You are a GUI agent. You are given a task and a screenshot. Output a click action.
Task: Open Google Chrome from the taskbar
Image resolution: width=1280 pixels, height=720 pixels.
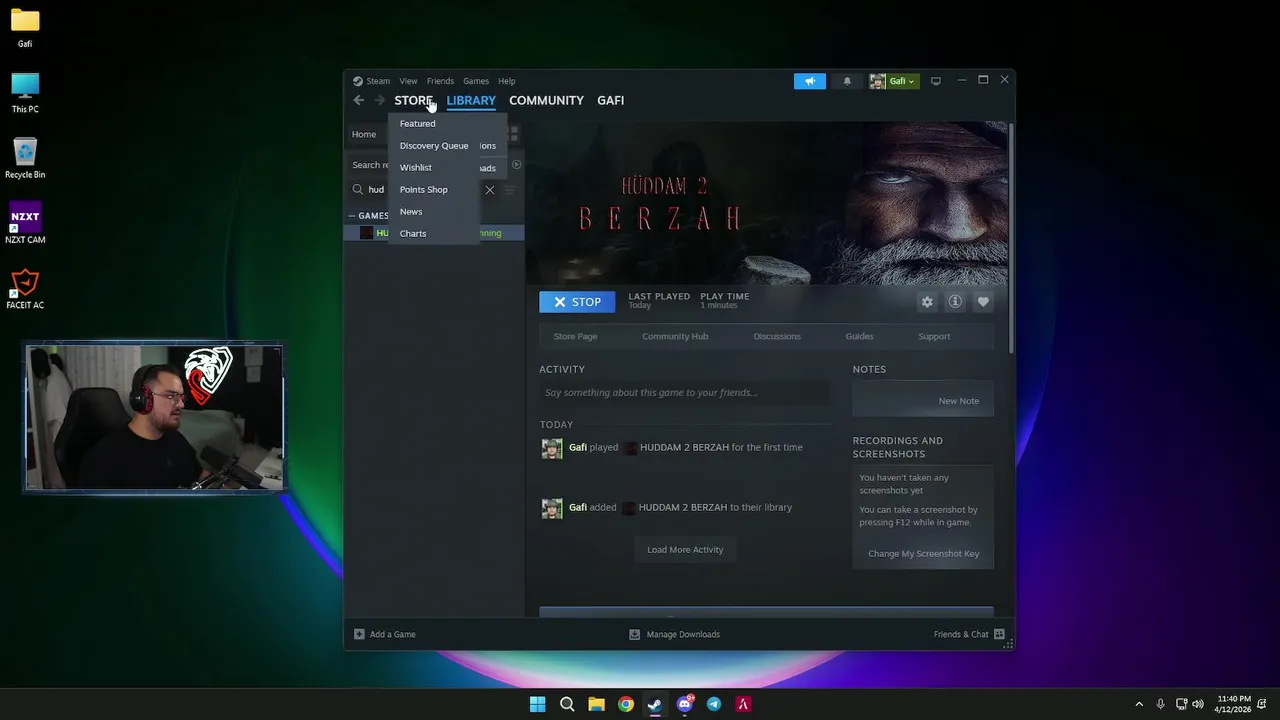click(626, 704)
